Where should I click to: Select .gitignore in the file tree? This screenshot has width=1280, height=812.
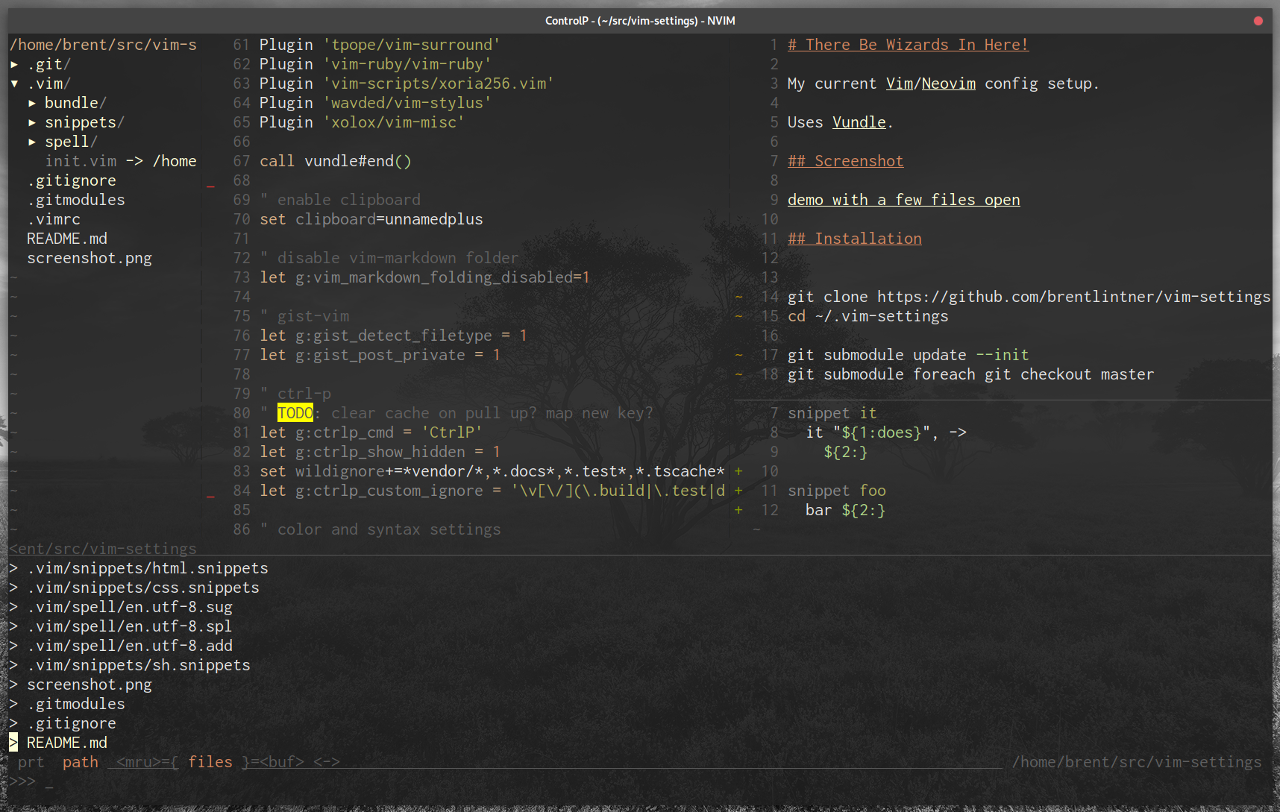click(x=71, y=181)
